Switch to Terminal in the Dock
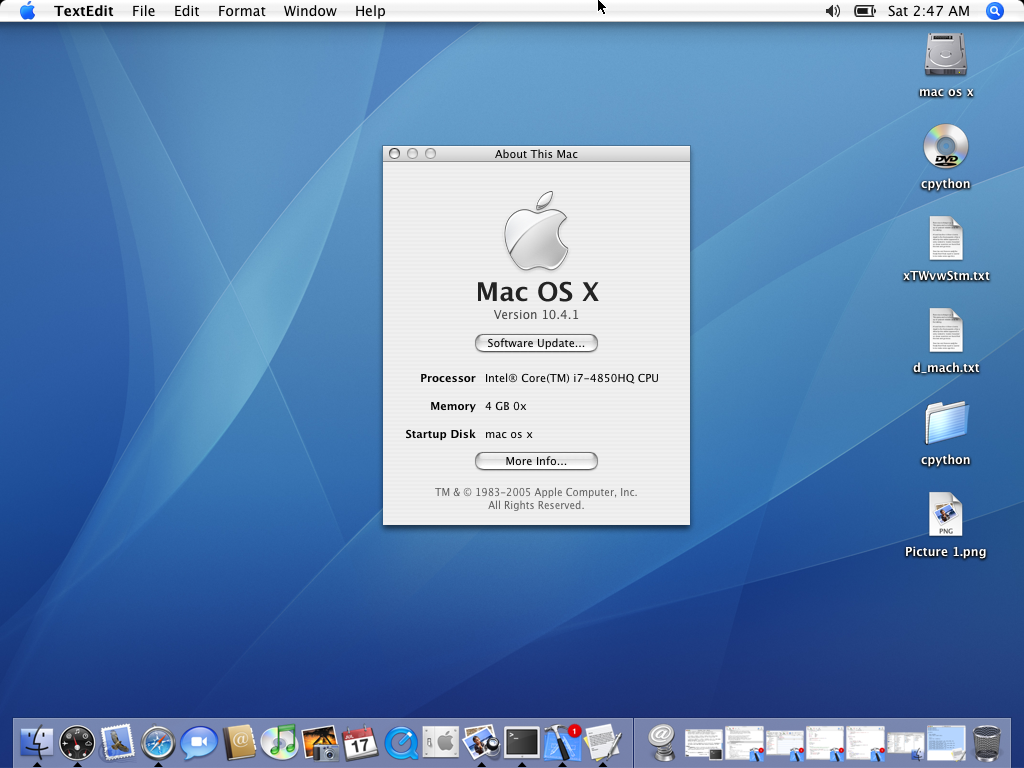This screenshot has width=1024, height=768. [x=522, y=743]
